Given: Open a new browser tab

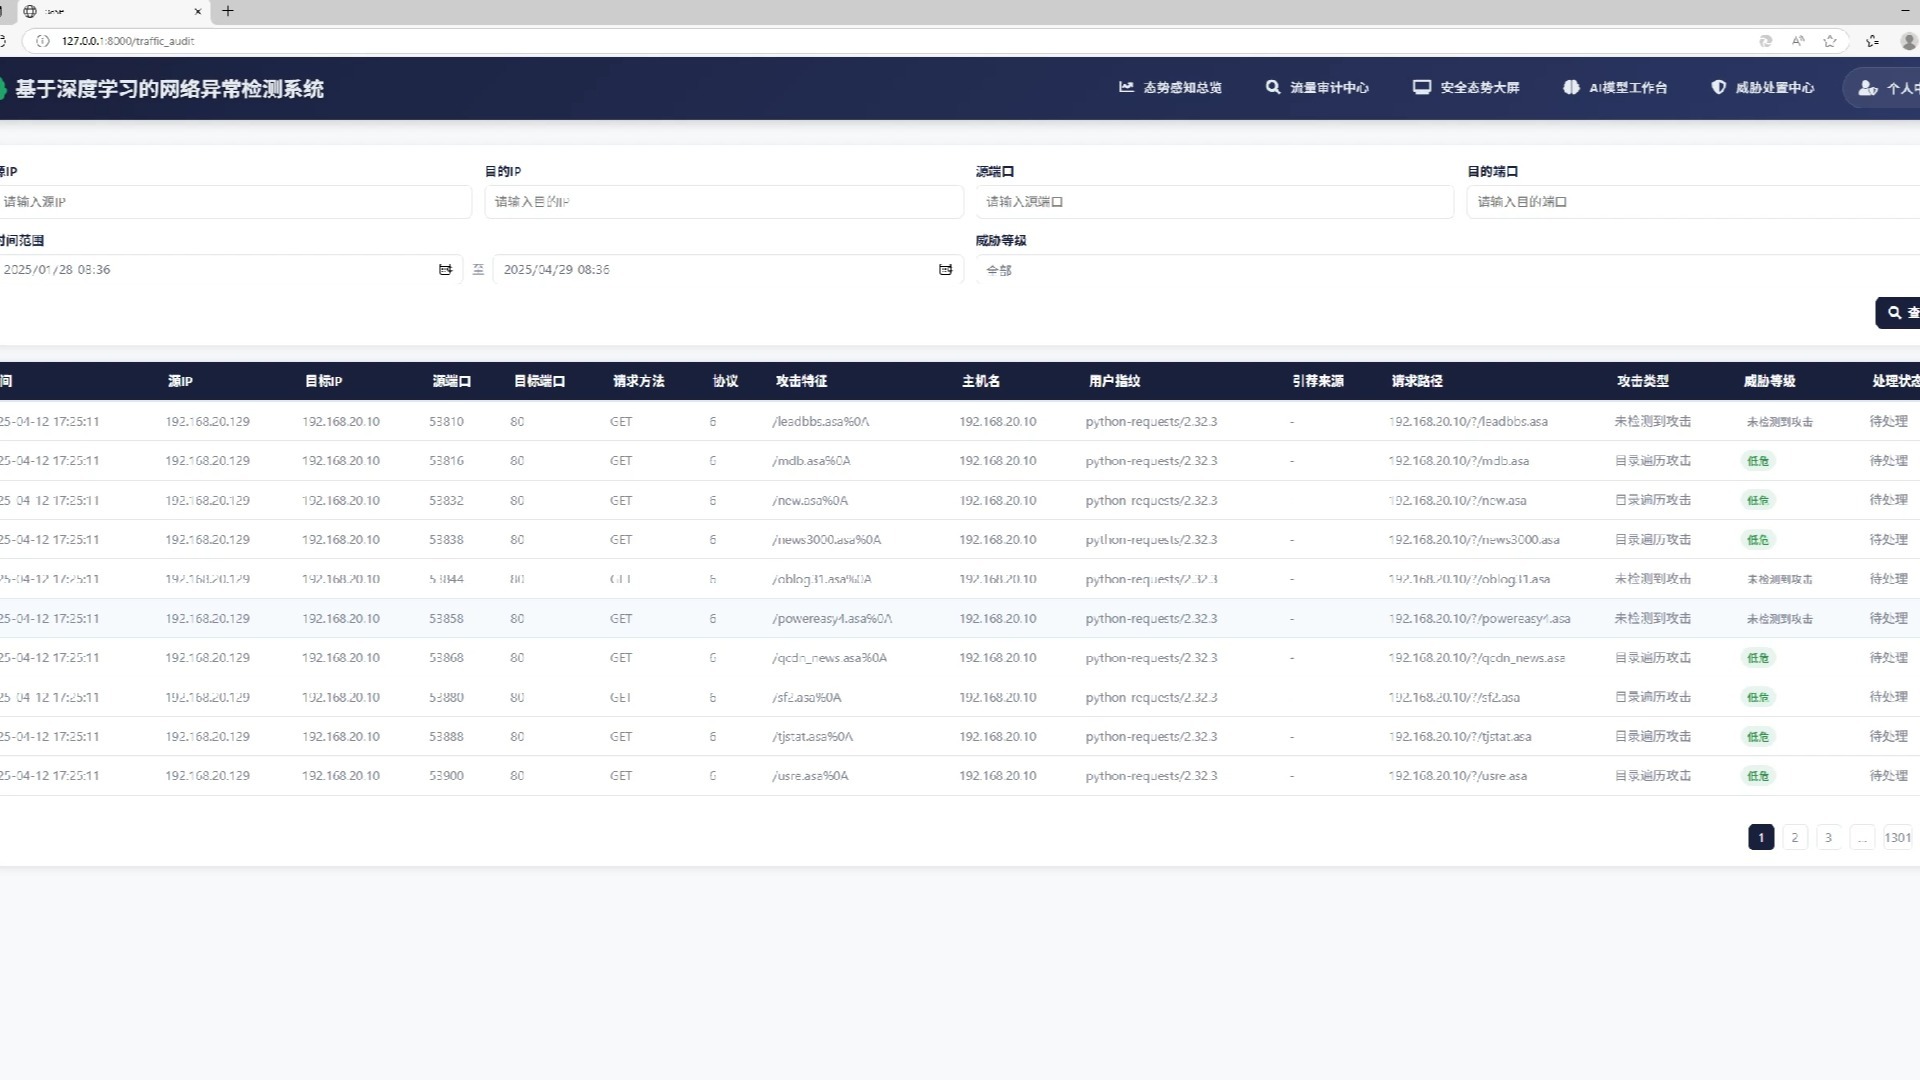Looking at the screenshot, I should click(228, 11).
